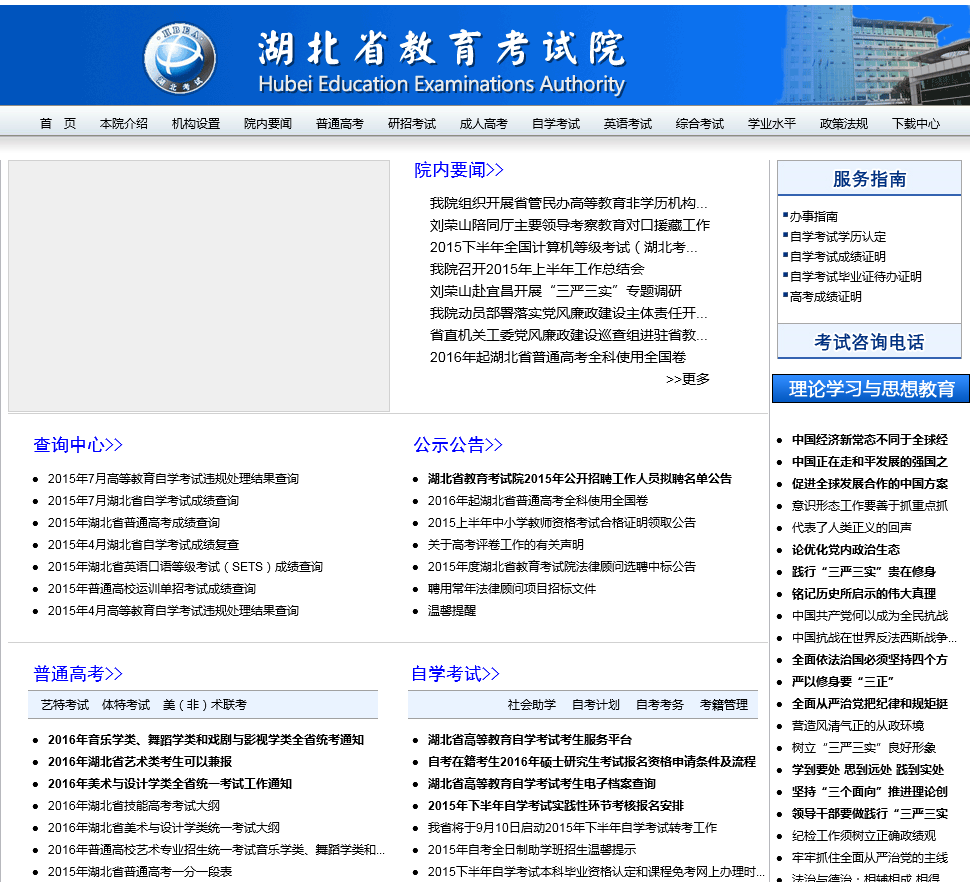
Task: Open the 公示公告>> section heading
Action: (x=458, y=445)
